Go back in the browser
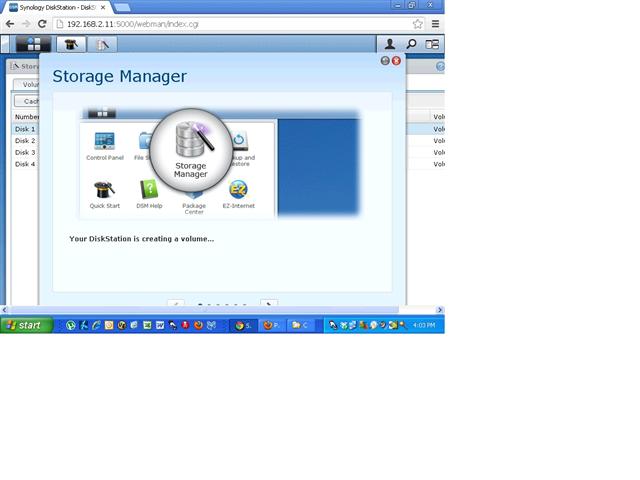The image size is (640, 480). click(10, 24)
